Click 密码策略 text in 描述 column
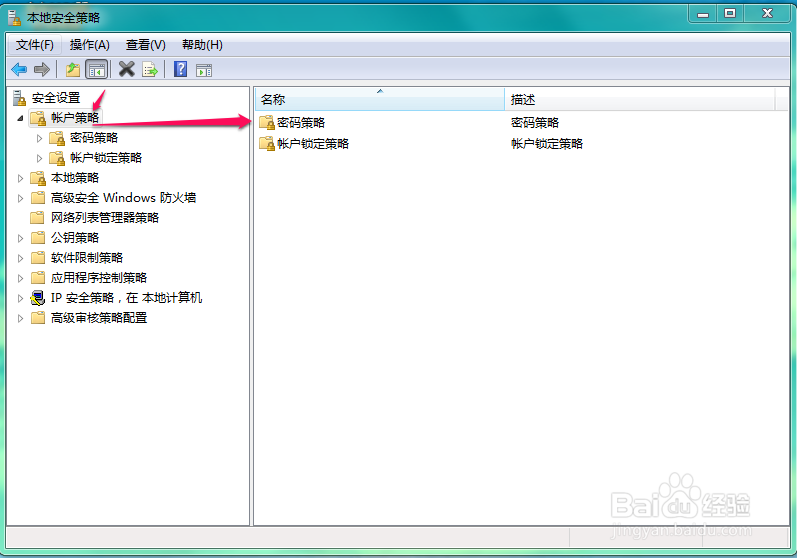This screenshot has width=797, height=558. tap(535, 122)
